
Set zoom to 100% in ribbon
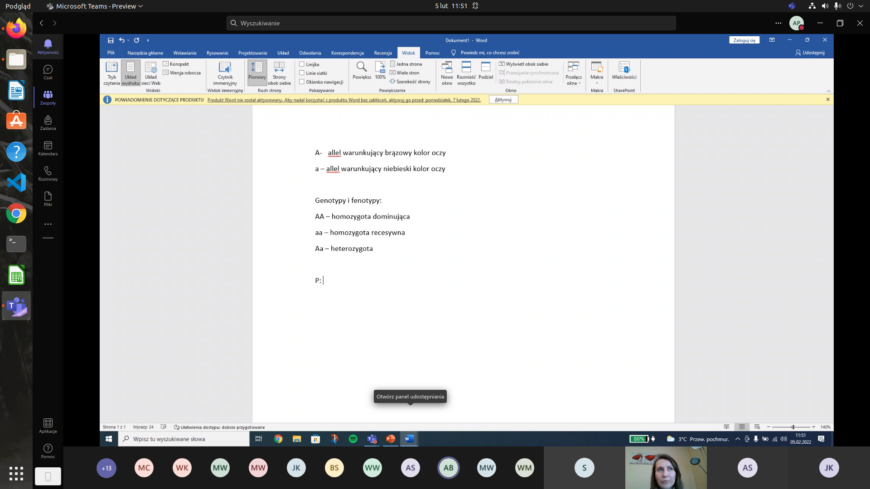click(380, 70)
